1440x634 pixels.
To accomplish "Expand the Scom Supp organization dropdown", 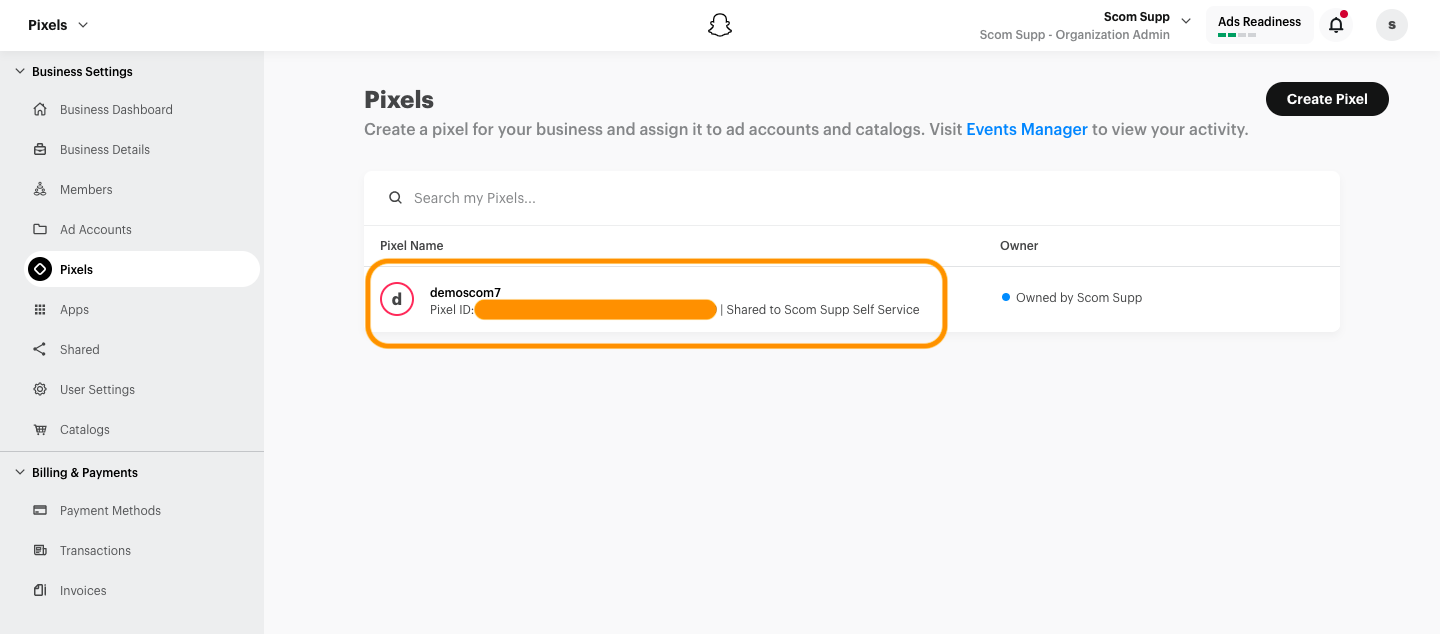I will click(1186, 20).
